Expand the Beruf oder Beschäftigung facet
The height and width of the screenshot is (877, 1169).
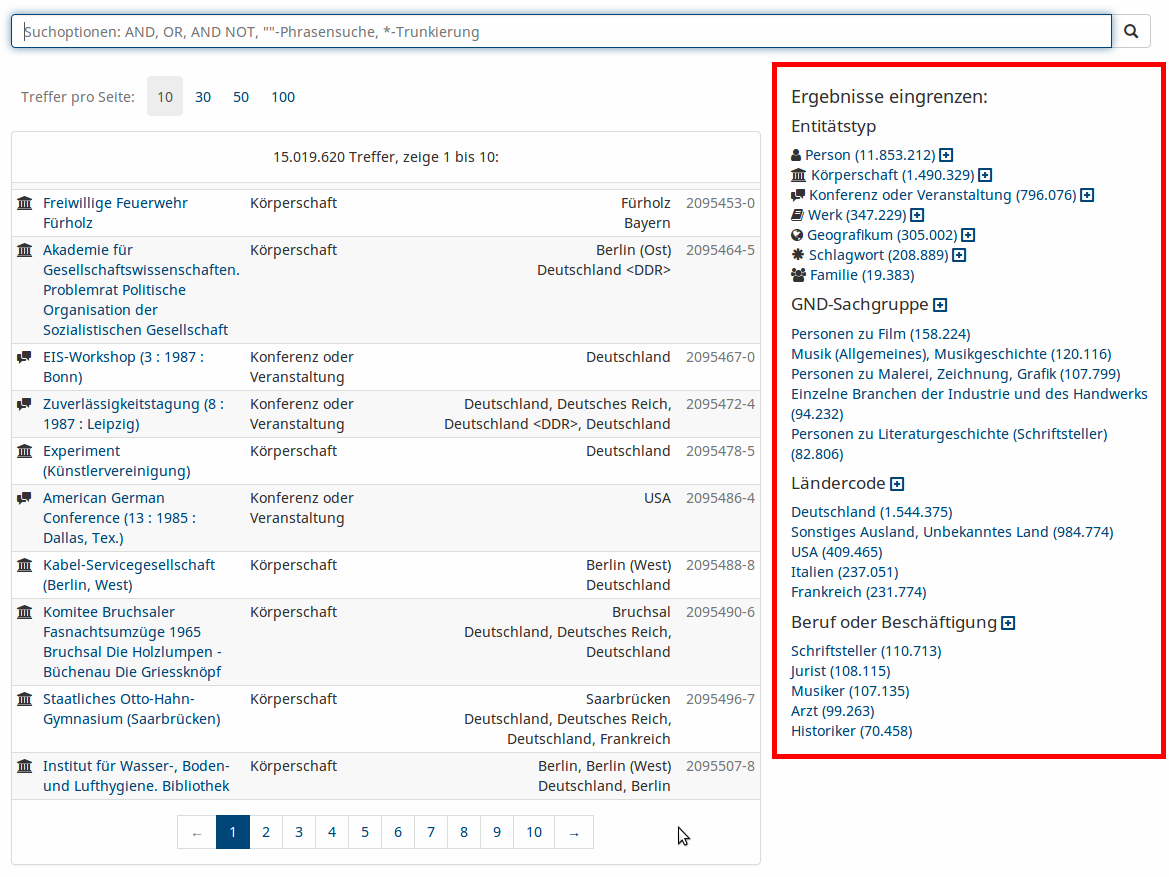click(1008, 623)
